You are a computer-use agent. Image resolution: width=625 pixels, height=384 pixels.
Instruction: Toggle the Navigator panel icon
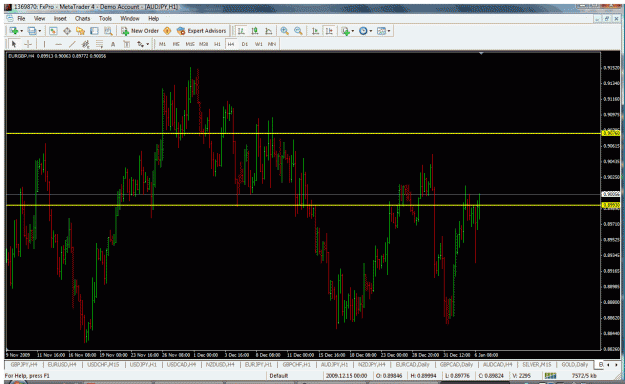tap(80, 31)
